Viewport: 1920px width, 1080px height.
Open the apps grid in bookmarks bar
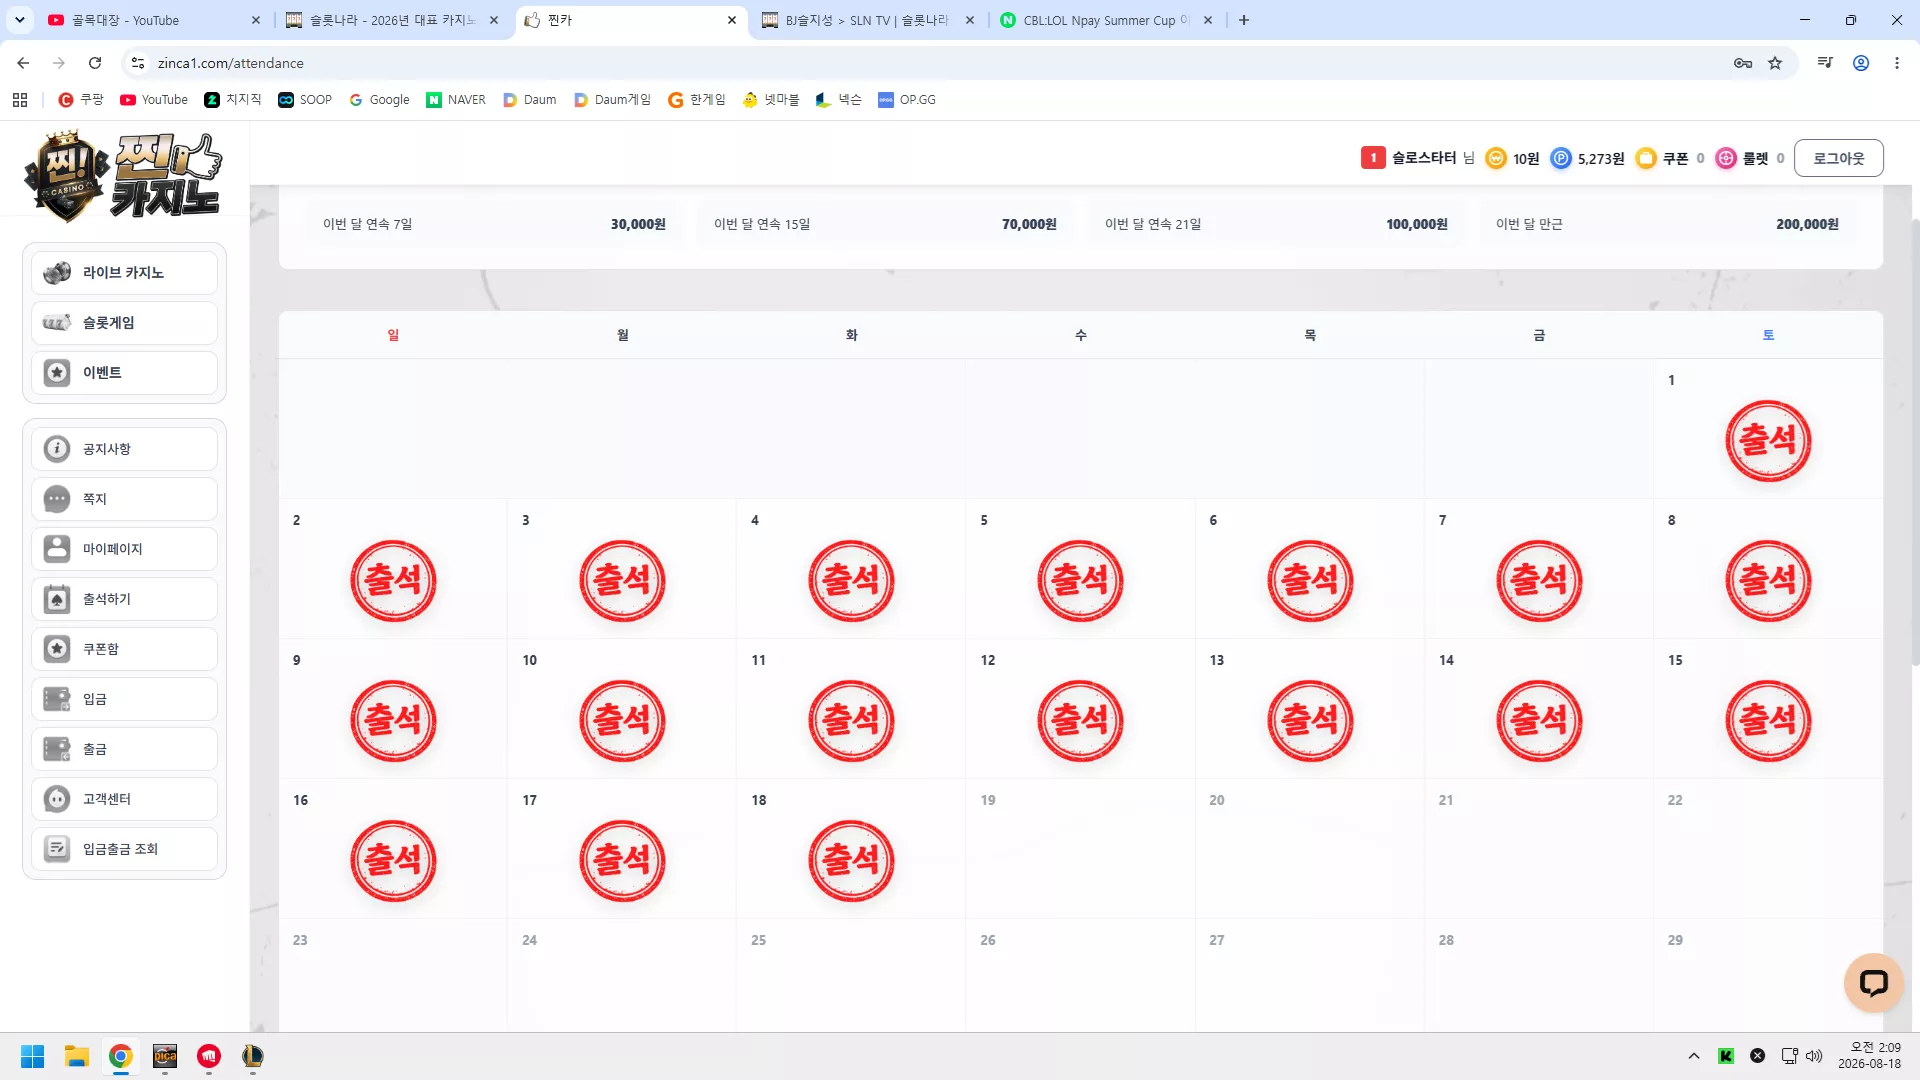[20, 100]
